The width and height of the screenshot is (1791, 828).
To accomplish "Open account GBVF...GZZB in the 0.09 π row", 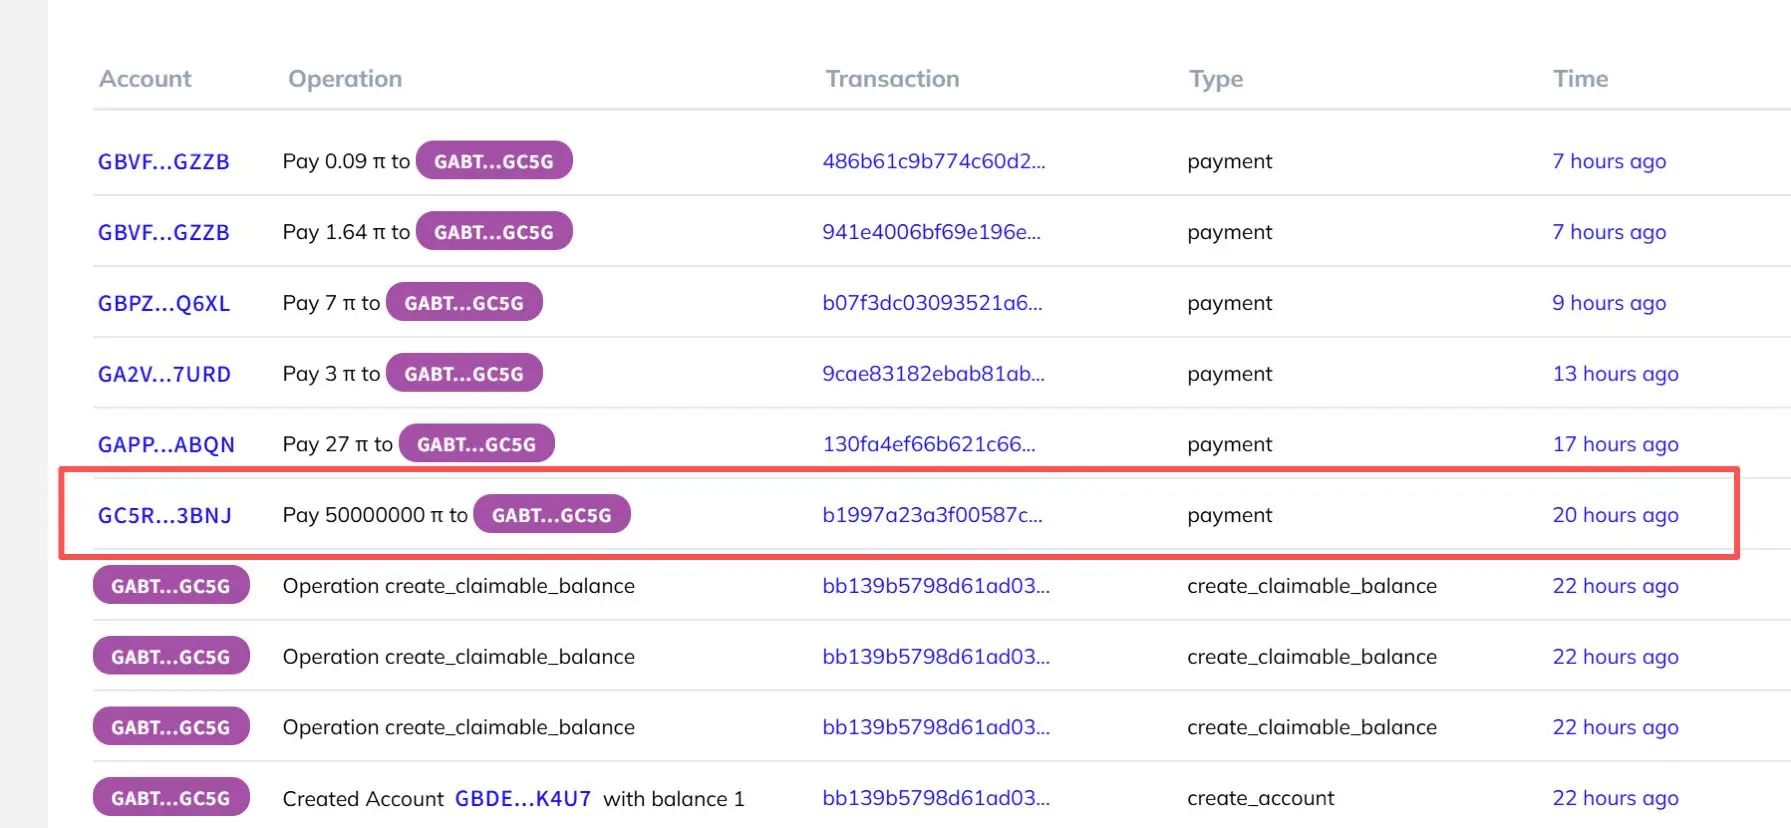I will click(x=164, y=162).
